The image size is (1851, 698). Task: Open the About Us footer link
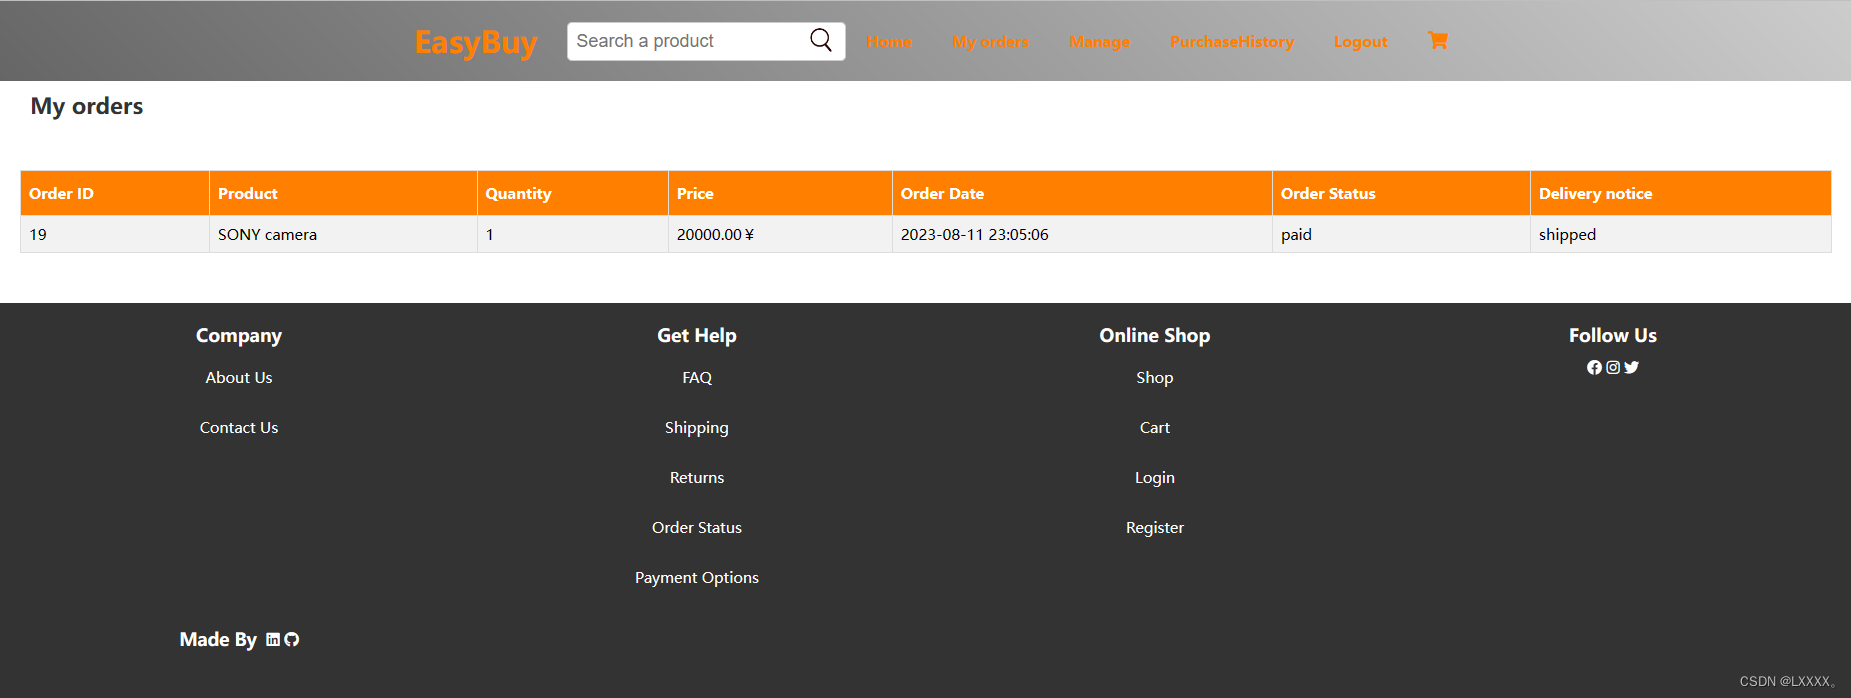point(239,377)
